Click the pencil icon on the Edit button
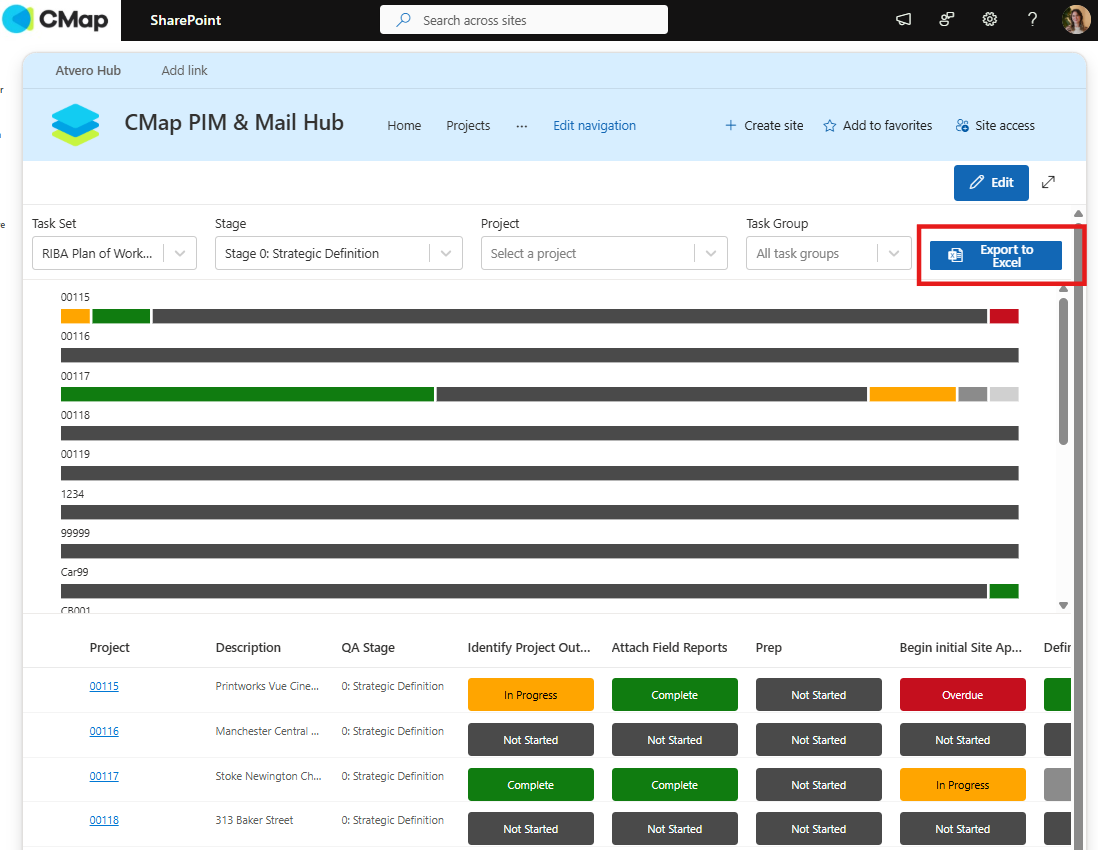 pyautogui.click(x=976, y=183)
